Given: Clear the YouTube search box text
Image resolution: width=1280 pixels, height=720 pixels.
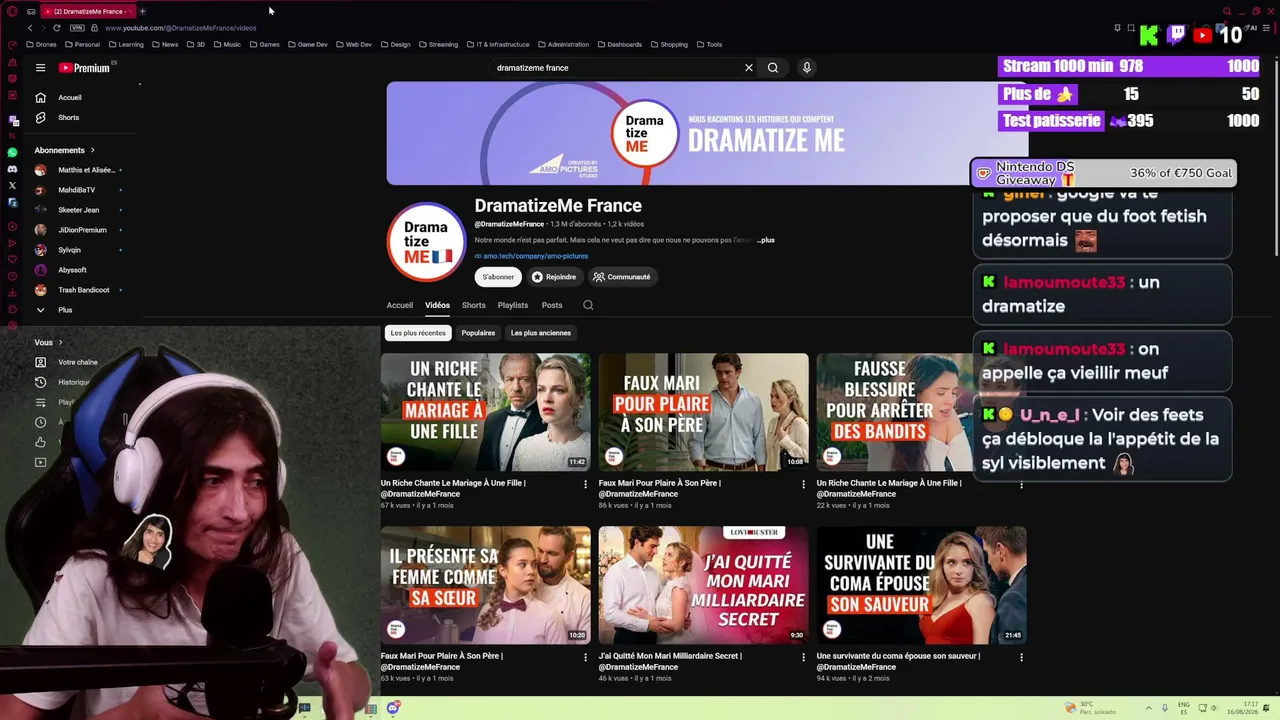Looking at the screenshot, I should click(x=748, y=68).
